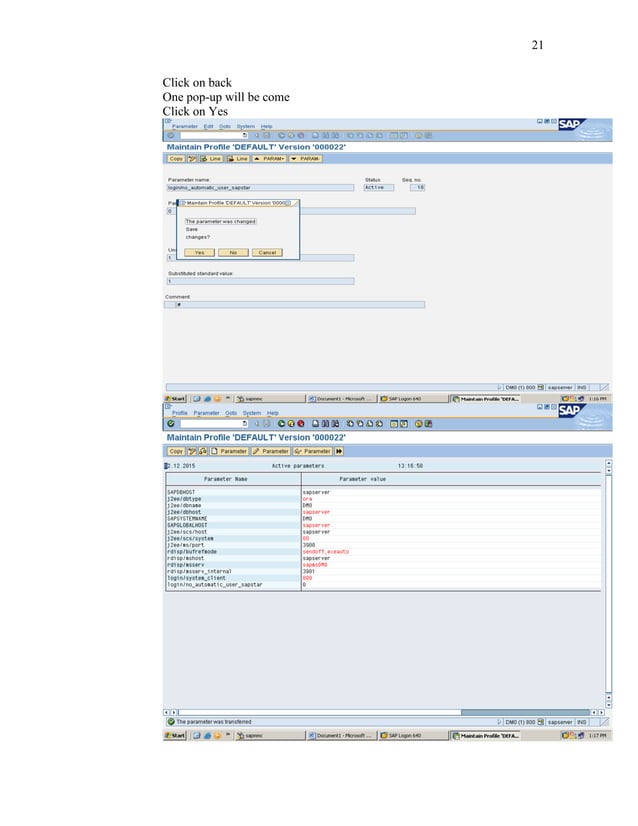Click Create Parameter button with blank page icon
Image resolution: width=638 pixels, height=826 pixels.
point(229,451)
